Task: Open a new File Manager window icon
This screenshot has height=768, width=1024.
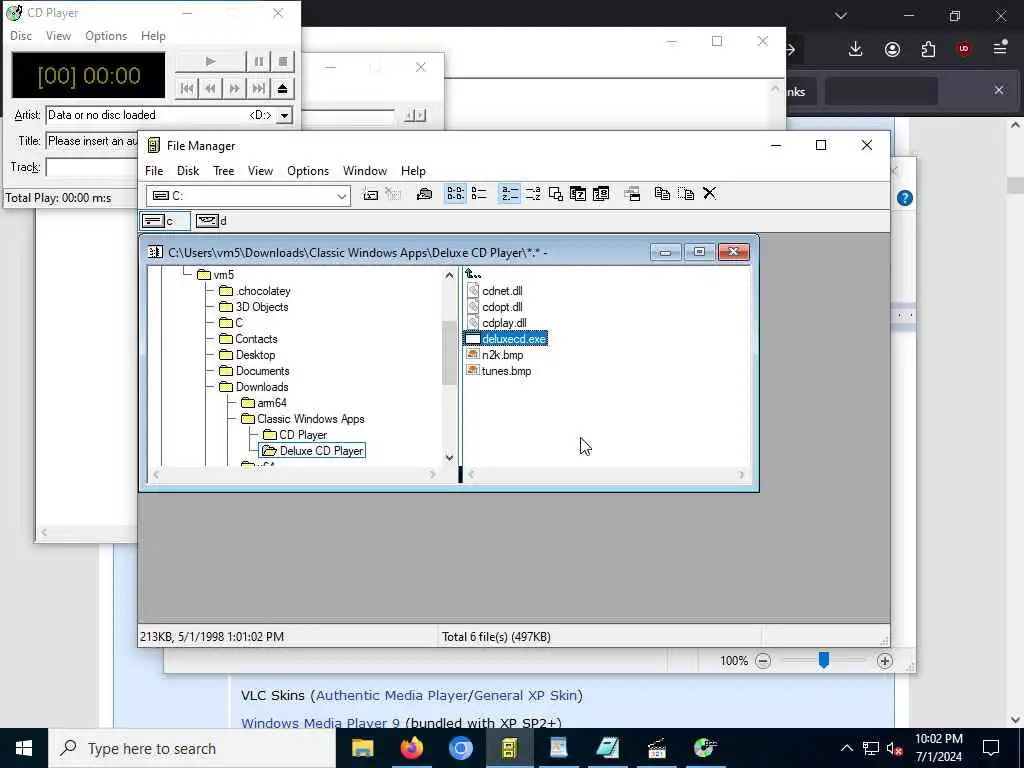Action: click(x=632, y=194)
